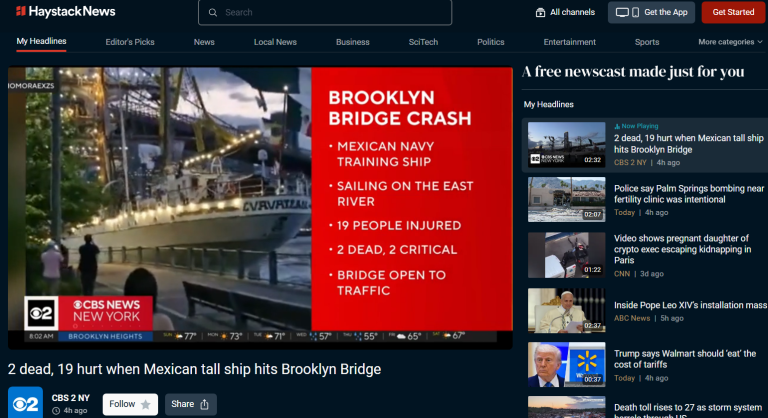Open the Local News tab
This screenshot has width=768, height=418.
[x=275, y=42]
